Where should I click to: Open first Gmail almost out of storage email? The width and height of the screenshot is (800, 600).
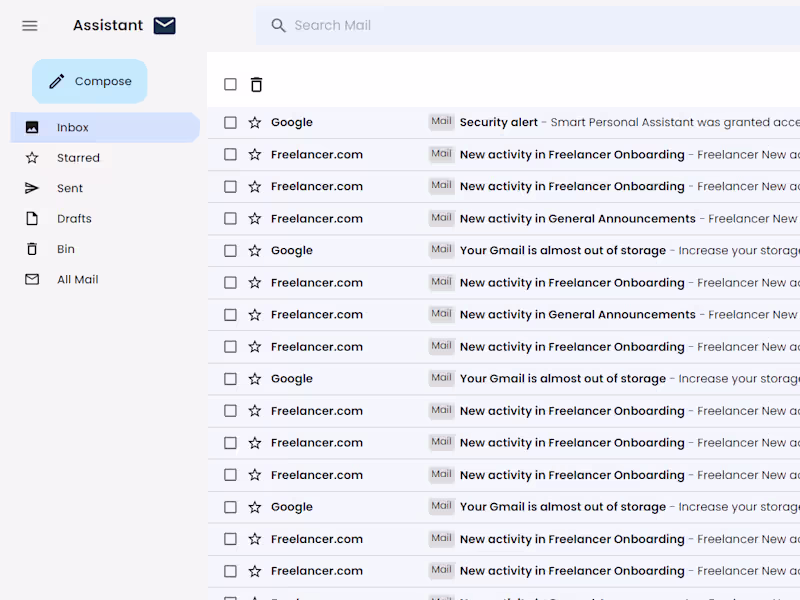pos(600,251)
